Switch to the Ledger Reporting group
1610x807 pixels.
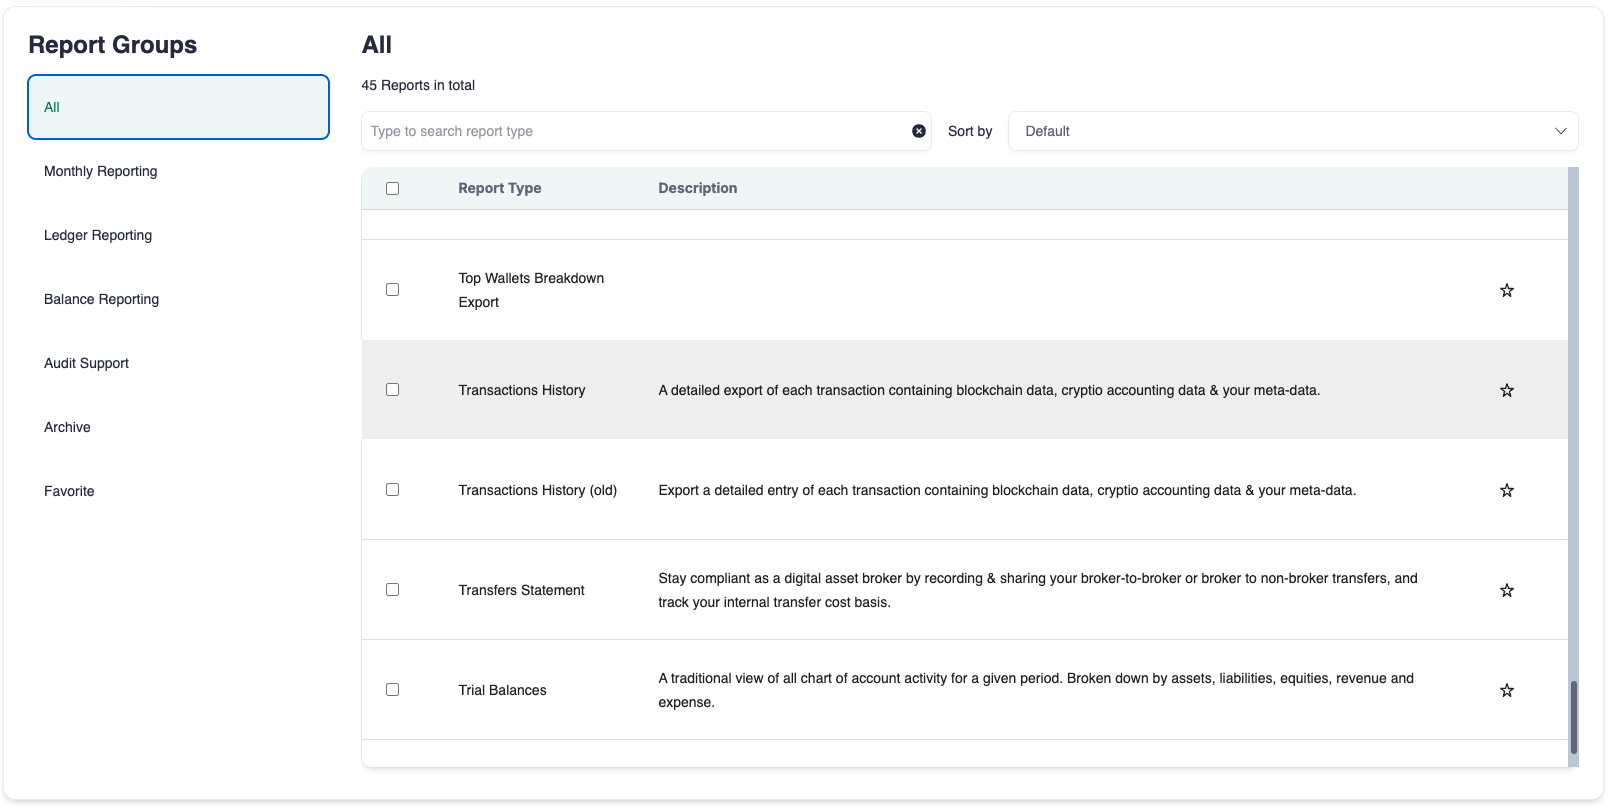click(98, 235)
